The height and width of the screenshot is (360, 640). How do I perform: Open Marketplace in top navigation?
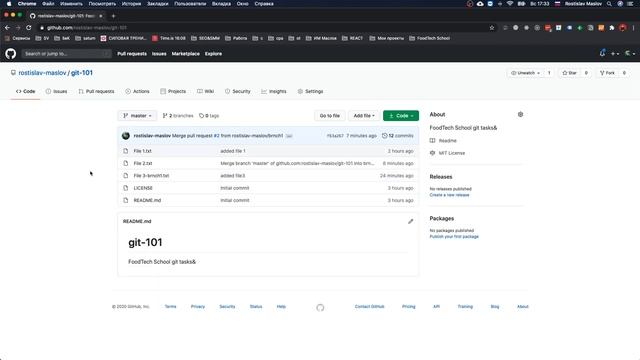coord(186,54)
